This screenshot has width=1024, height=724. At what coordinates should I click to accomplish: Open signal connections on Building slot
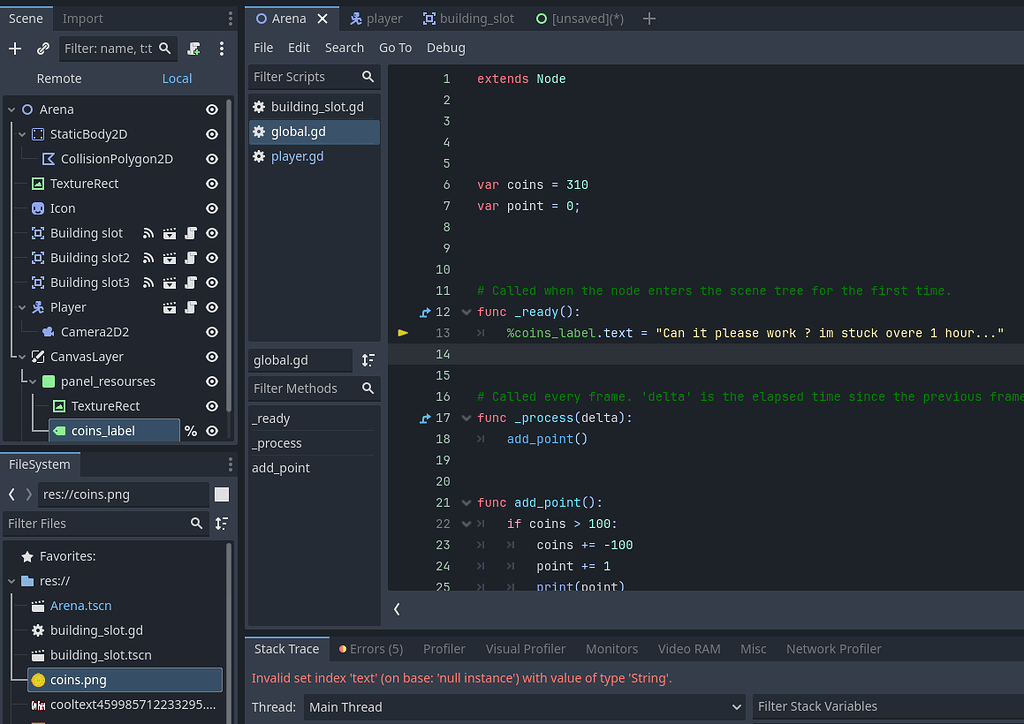pos(148,233)
